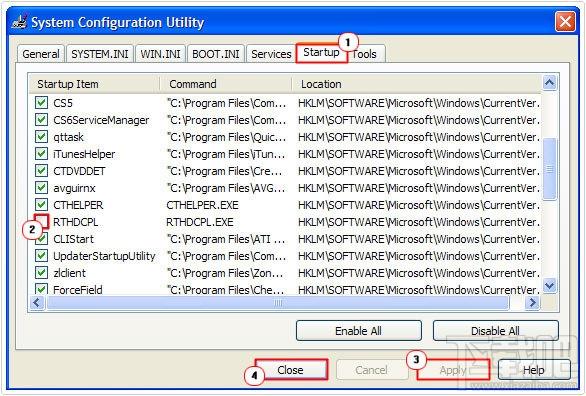
Task: Select the iTunesHelper row name
Action: pos(84,154)
